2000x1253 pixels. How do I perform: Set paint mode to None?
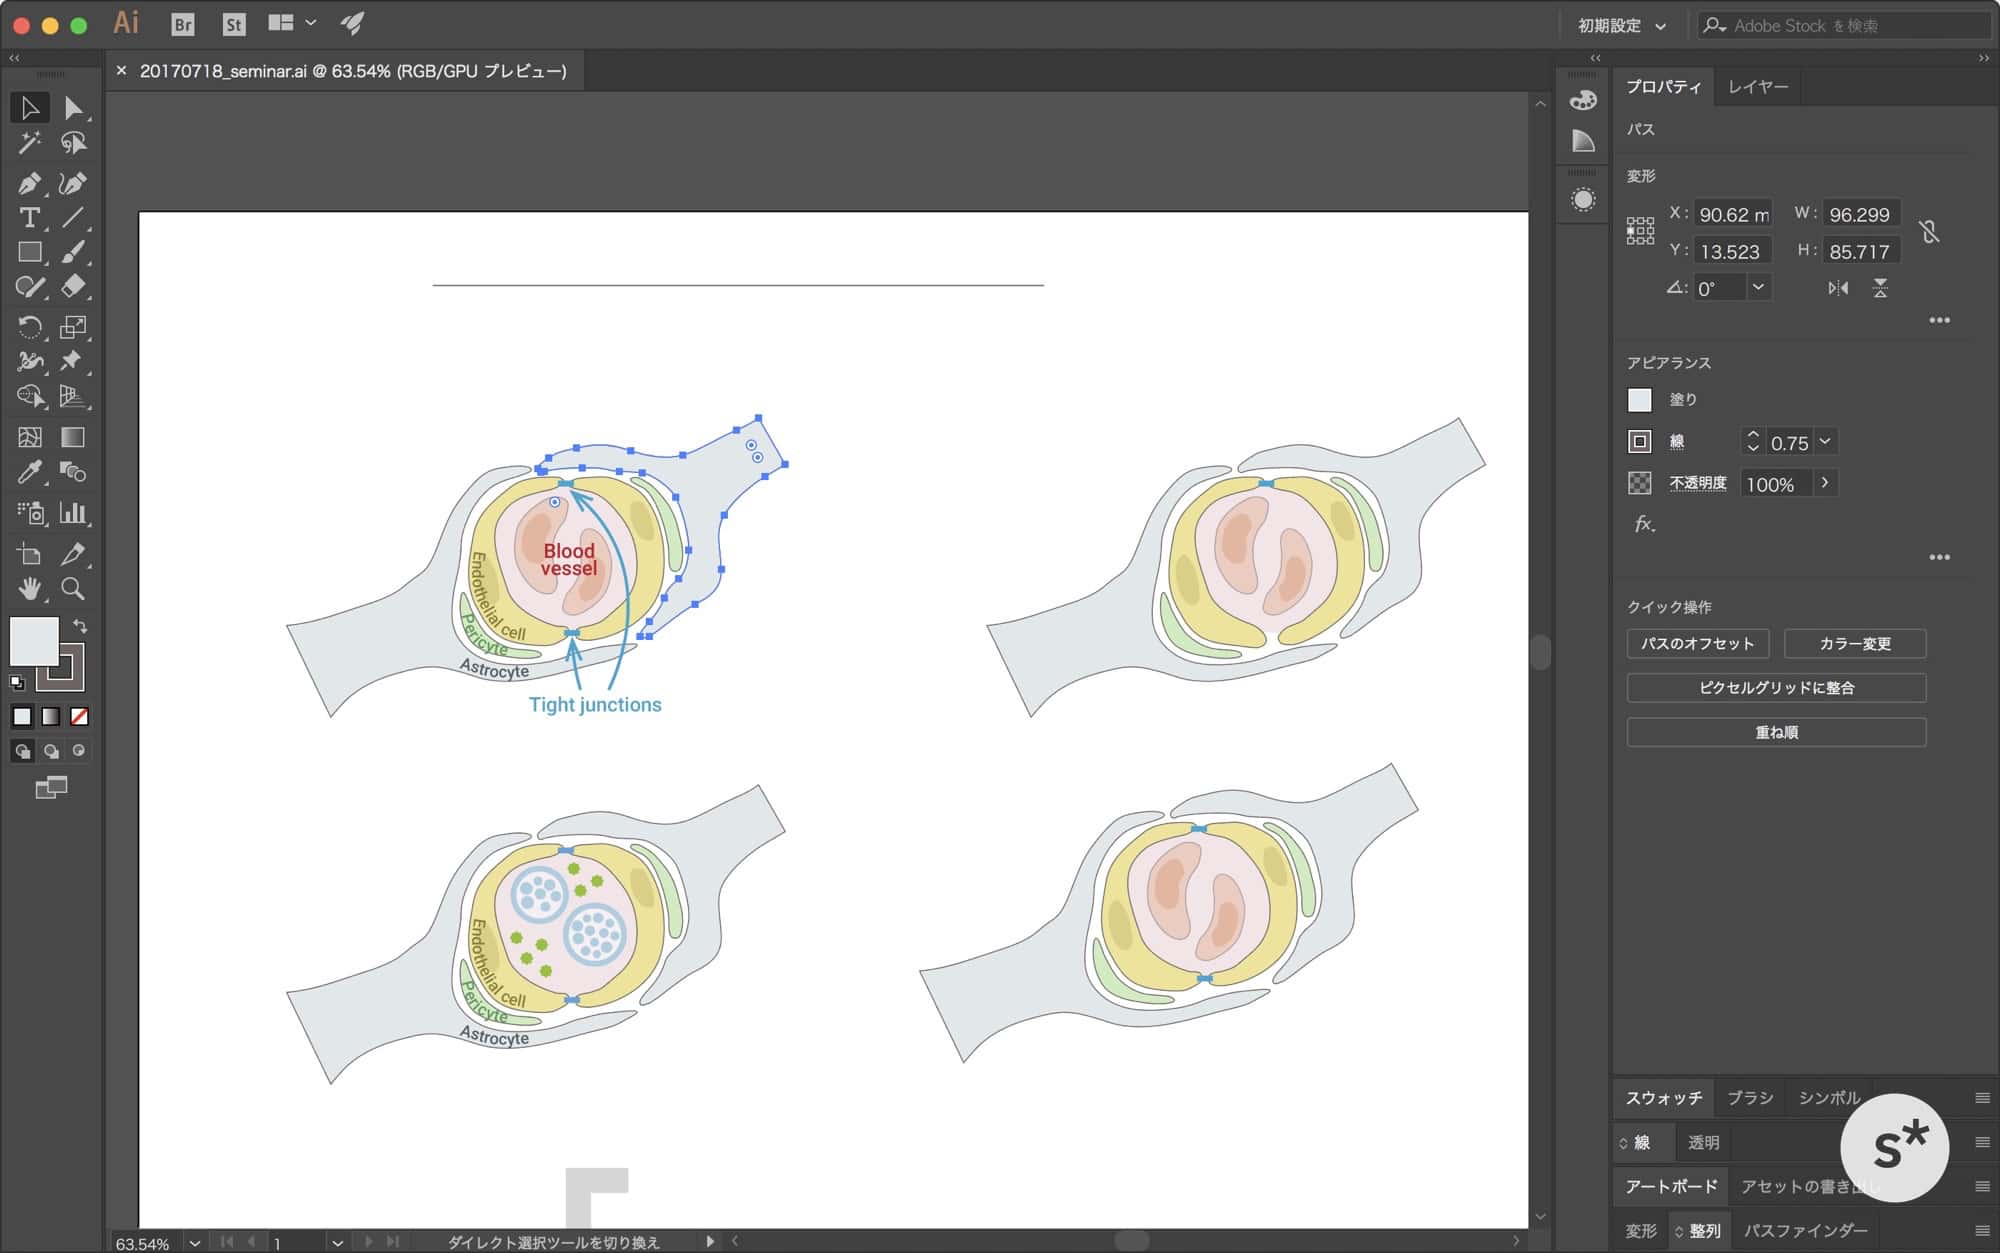(x=79, y=716)
